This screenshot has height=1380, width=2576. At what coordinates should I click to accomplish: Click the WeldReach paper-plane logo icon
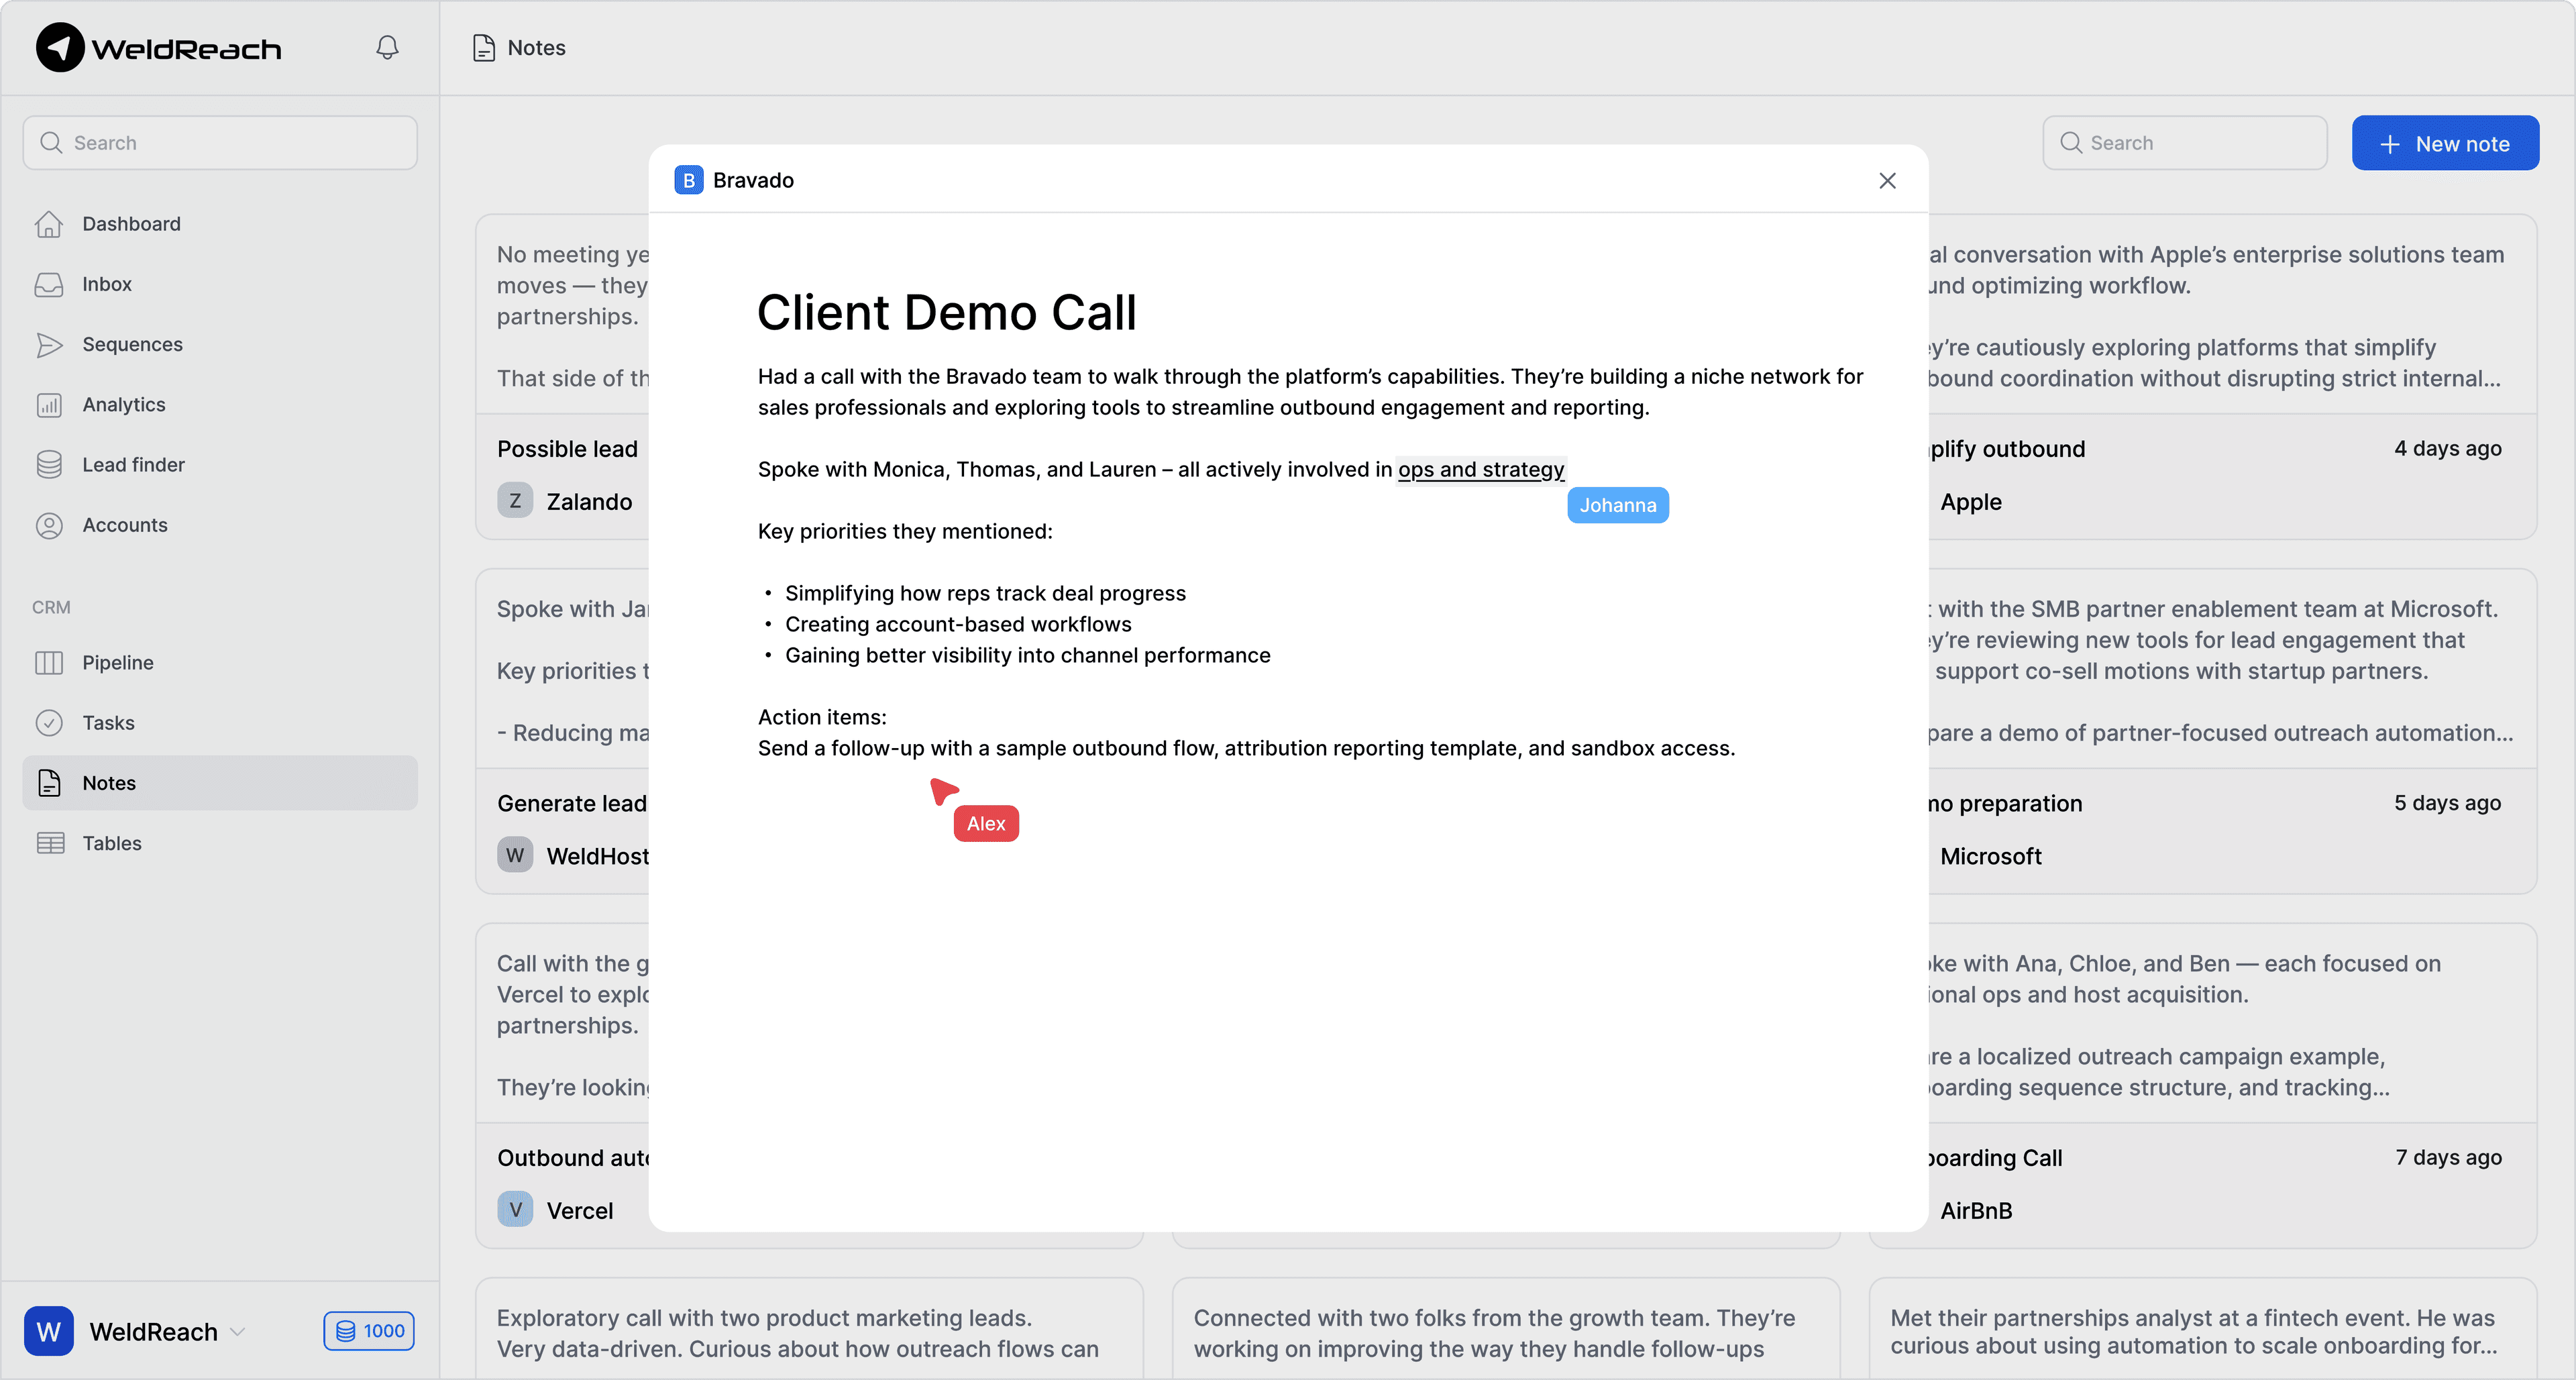[60, 48]
